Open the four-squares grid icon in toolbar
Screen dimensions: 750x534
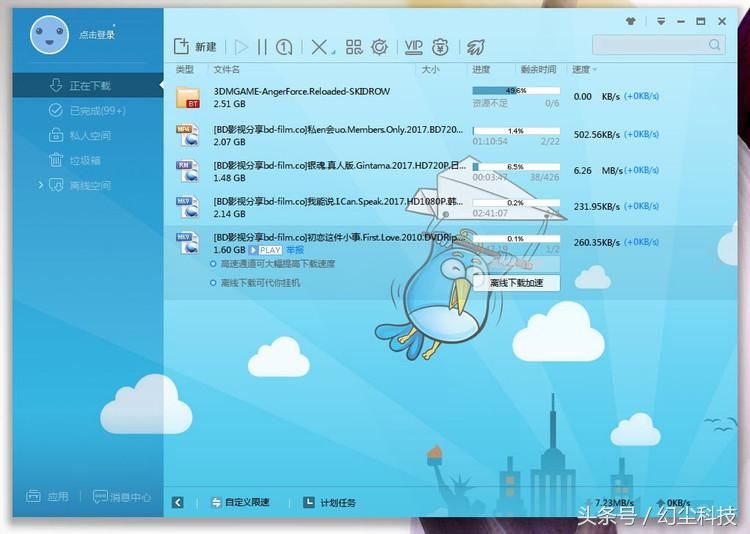pyautogui.click(x=353, y=47)
